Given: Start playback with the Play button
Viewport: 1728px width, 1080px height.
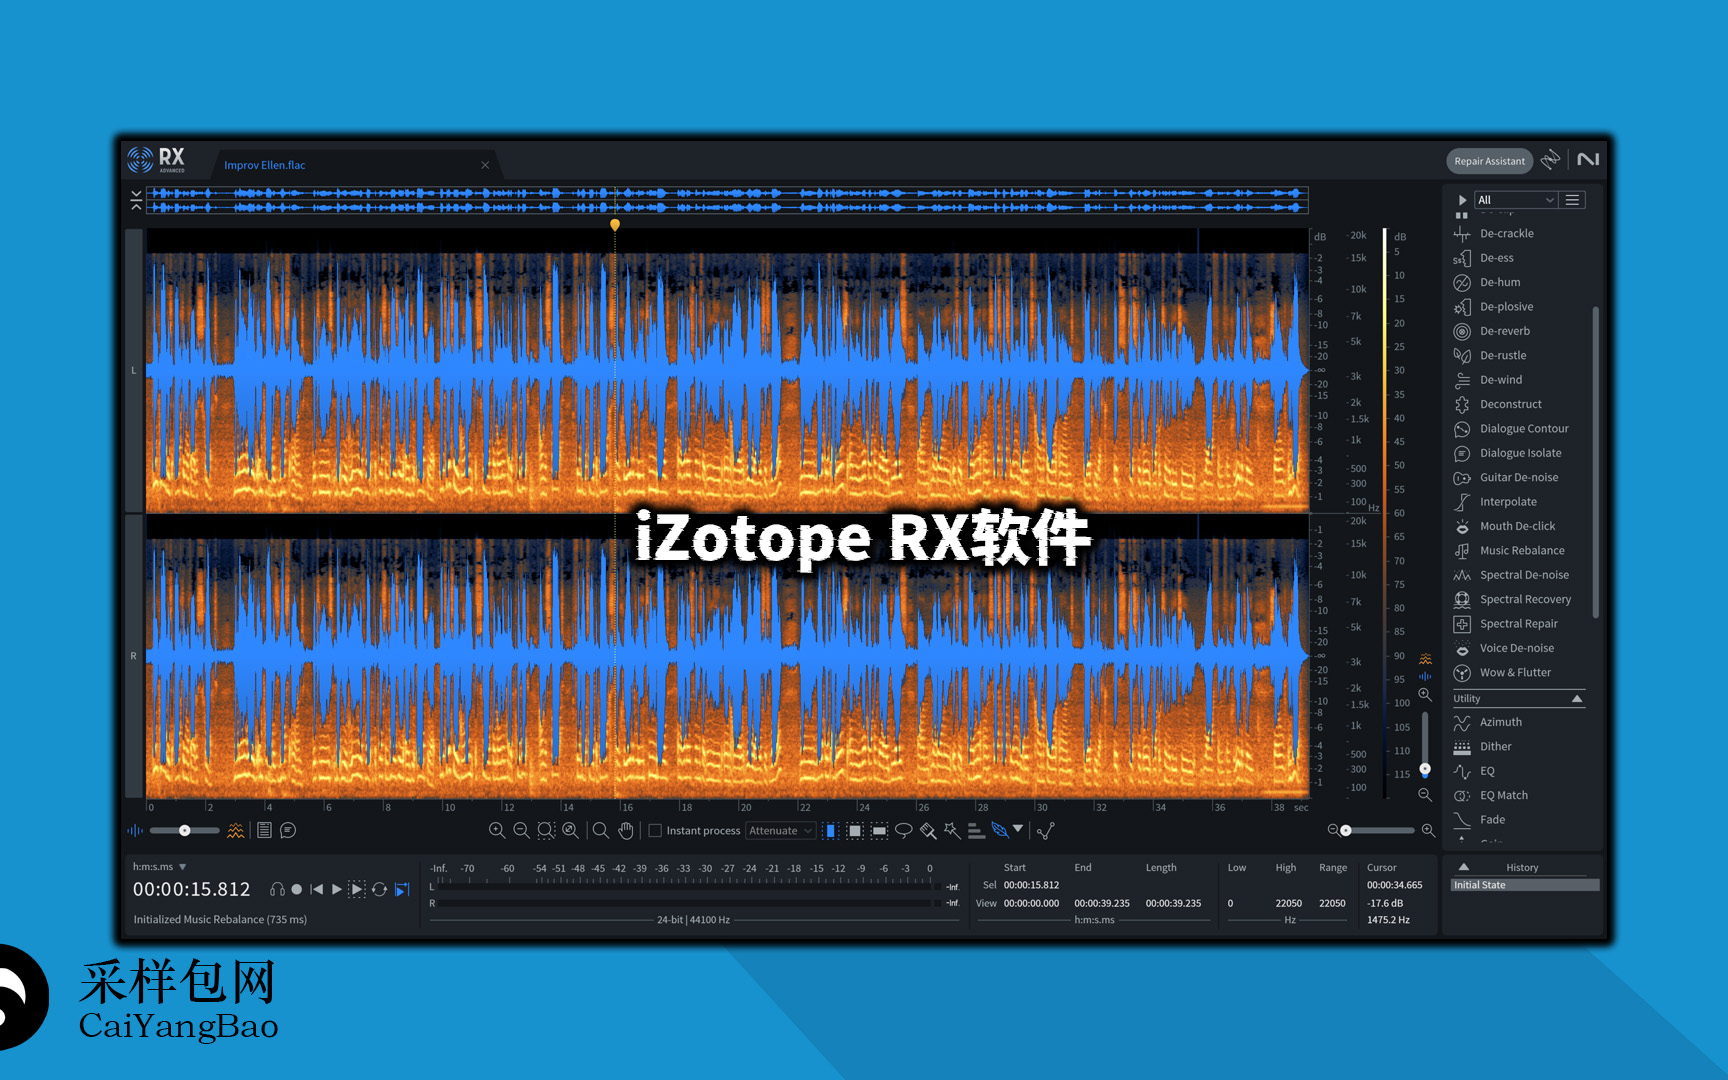Looking at the screenshot, I should [x=337, y=889].
